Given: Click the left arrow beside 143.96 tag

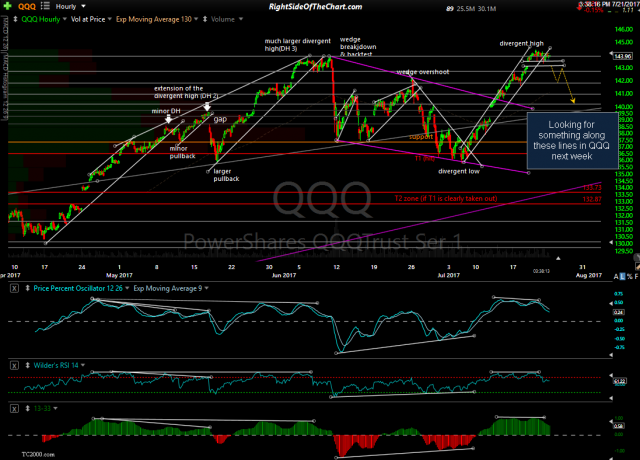Looking at the screenshot, I should click(611, 54).
